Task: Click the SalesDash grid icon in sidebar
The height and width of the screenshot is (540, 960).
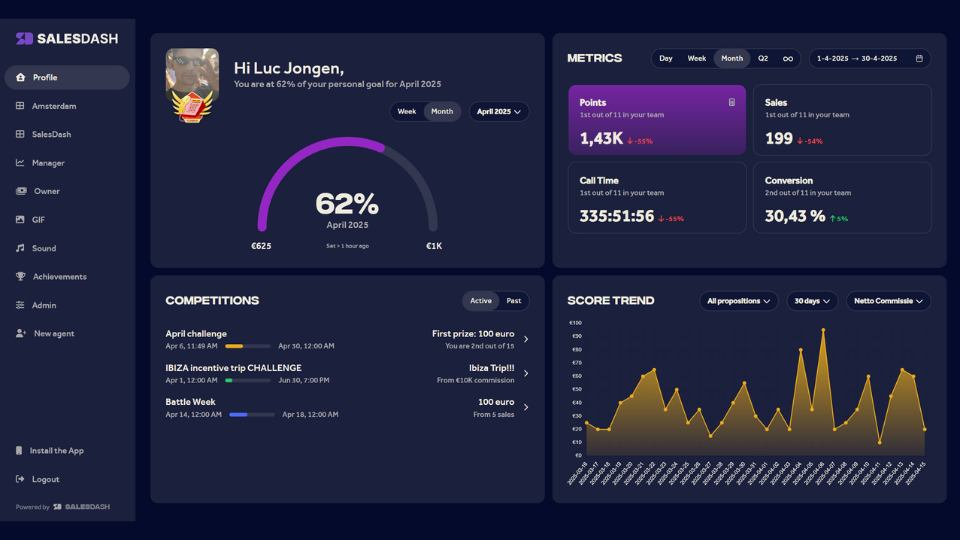Action: (x=20, y=134)
